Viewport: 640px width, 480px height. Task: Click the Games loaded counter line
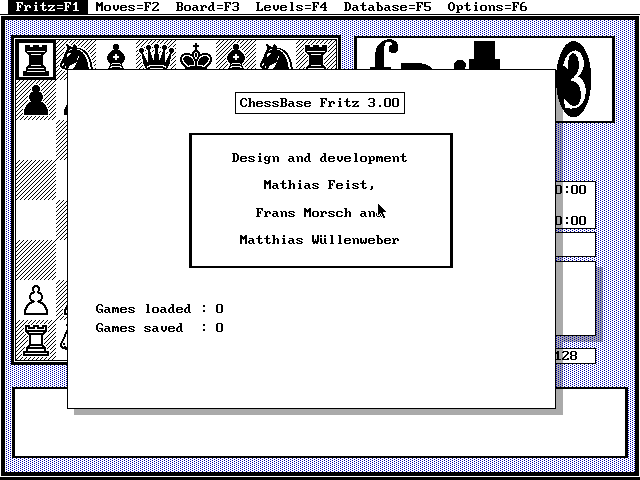(160, 309)
